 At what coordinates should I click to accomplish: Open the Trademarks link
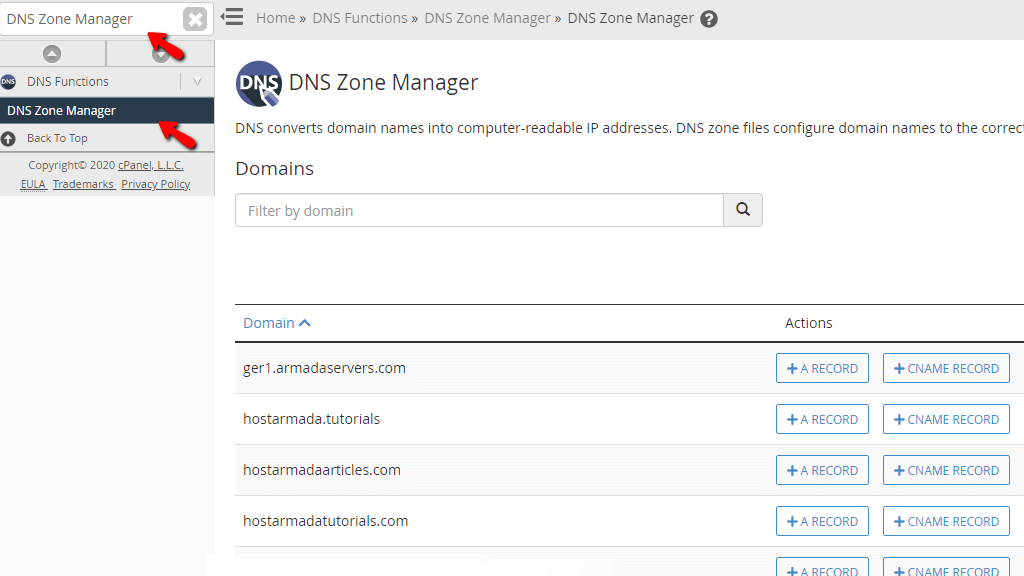pyautogui.click(x=83, y=184)
